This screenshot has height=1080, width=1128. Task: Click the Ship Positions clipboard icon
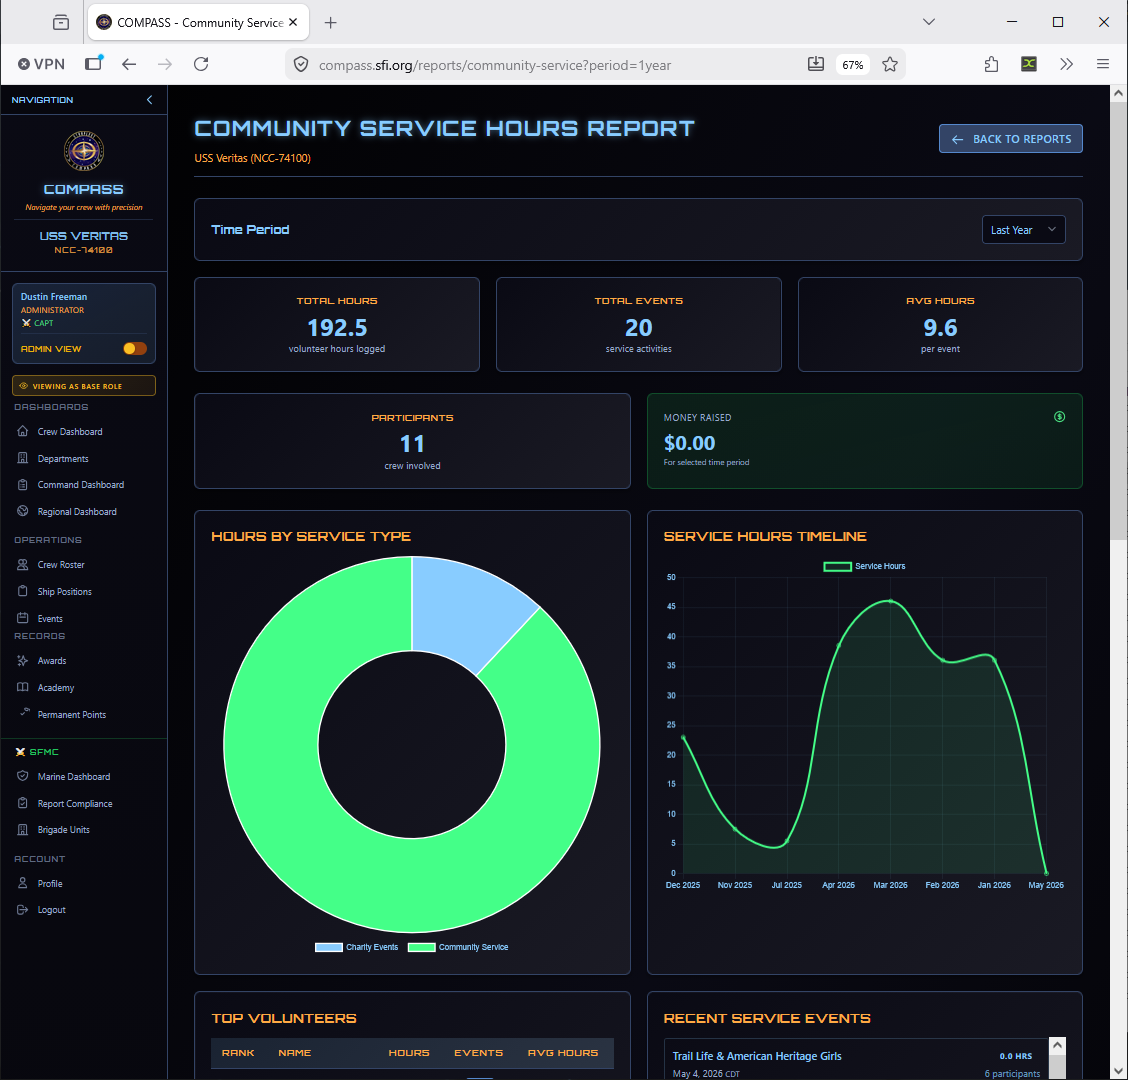pyautogui.click(x=22, y=591)
